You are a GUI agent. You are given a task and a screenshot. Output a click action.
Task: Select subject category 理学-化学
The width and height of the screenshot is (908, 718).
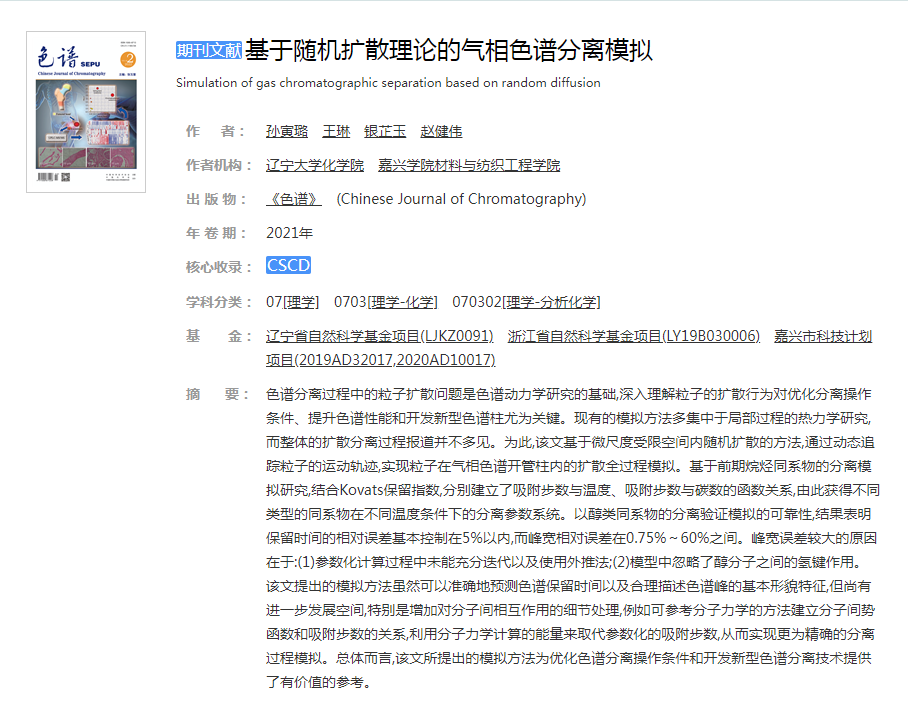coord(403,302)
